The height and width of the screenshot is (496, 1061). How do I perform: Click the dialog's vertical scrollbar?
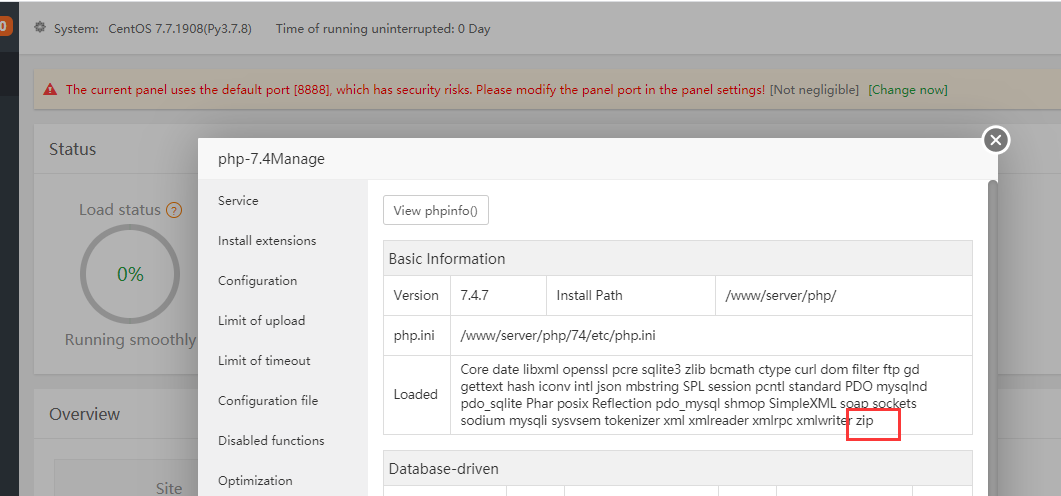992,300
